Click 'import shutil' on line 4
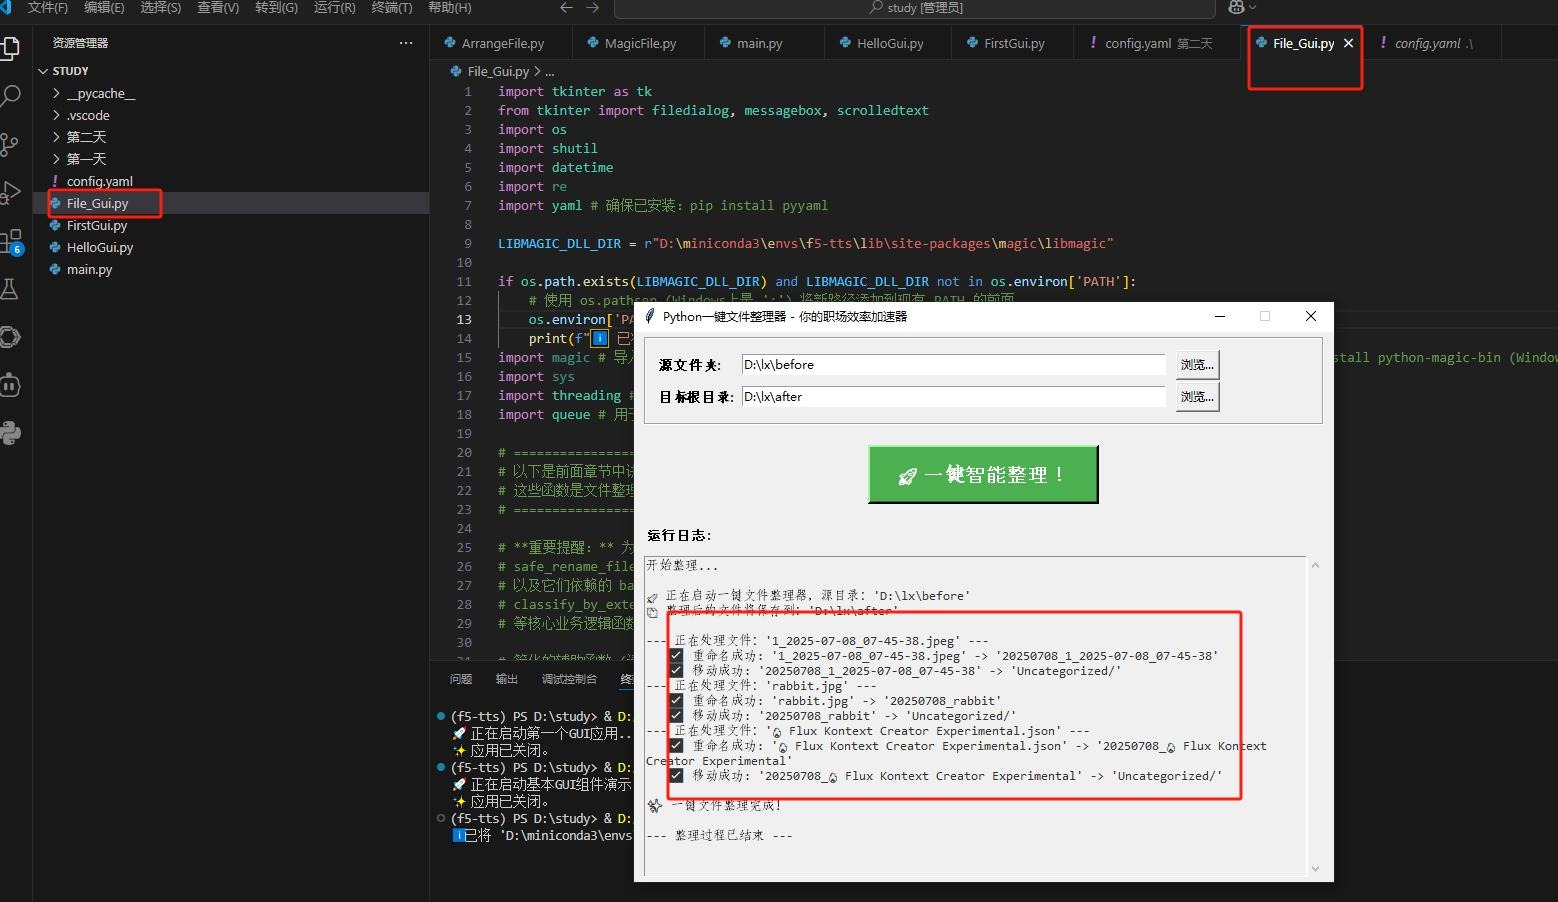The width and height of the screenshot is (1558, 902). pos(548,148)
